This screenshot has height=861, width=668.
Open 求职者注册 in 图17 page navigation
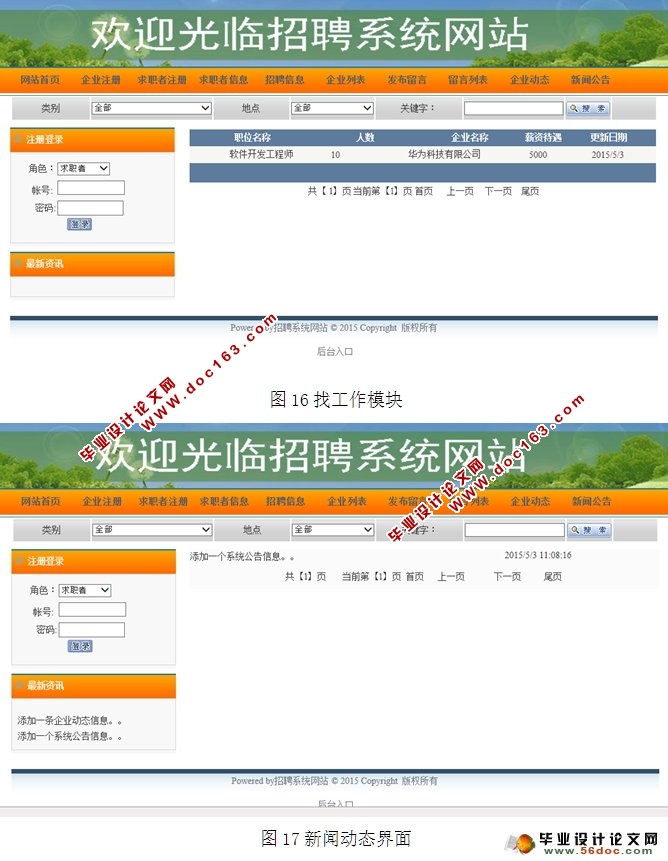coord(163,501)
